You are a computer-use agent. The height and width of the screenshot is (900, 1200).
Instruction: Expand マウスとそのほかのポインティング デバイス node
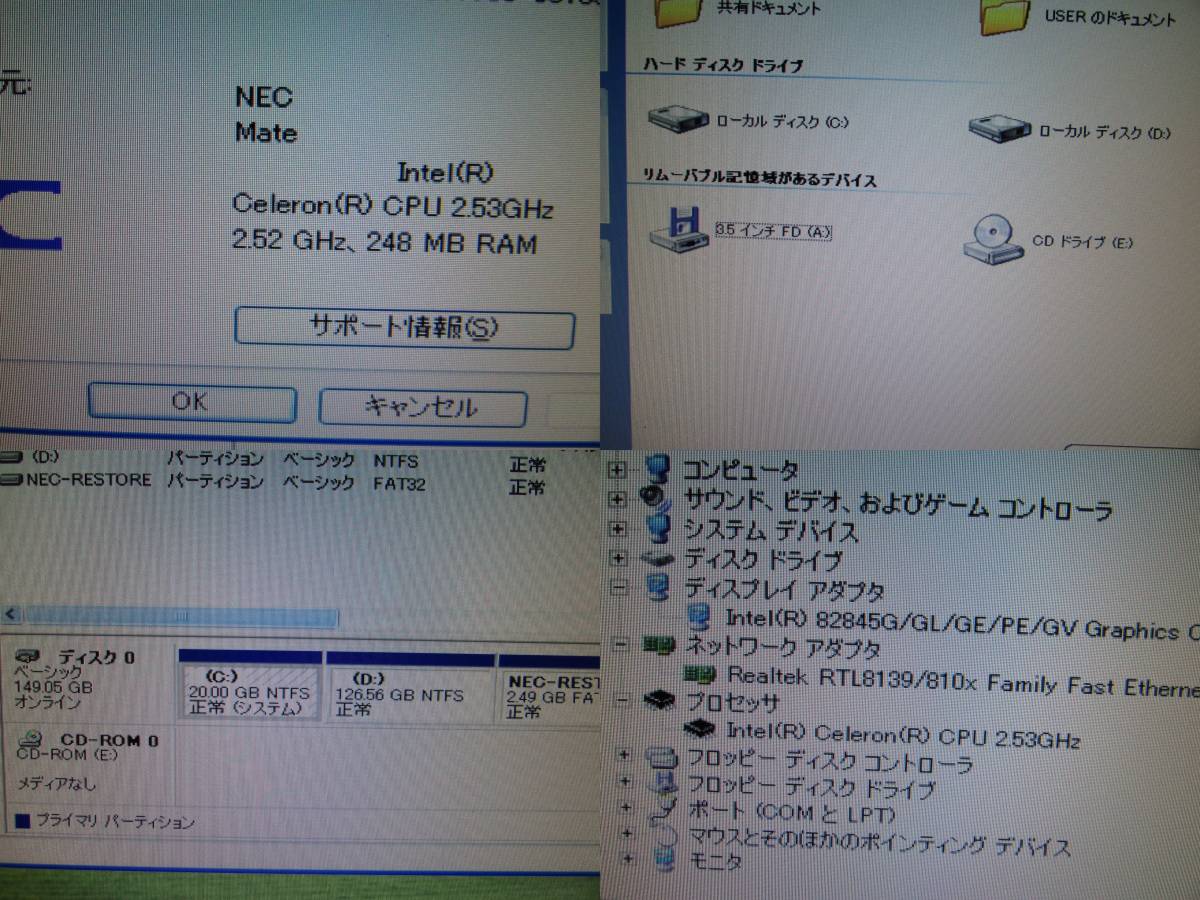click(x=627, y=832)
